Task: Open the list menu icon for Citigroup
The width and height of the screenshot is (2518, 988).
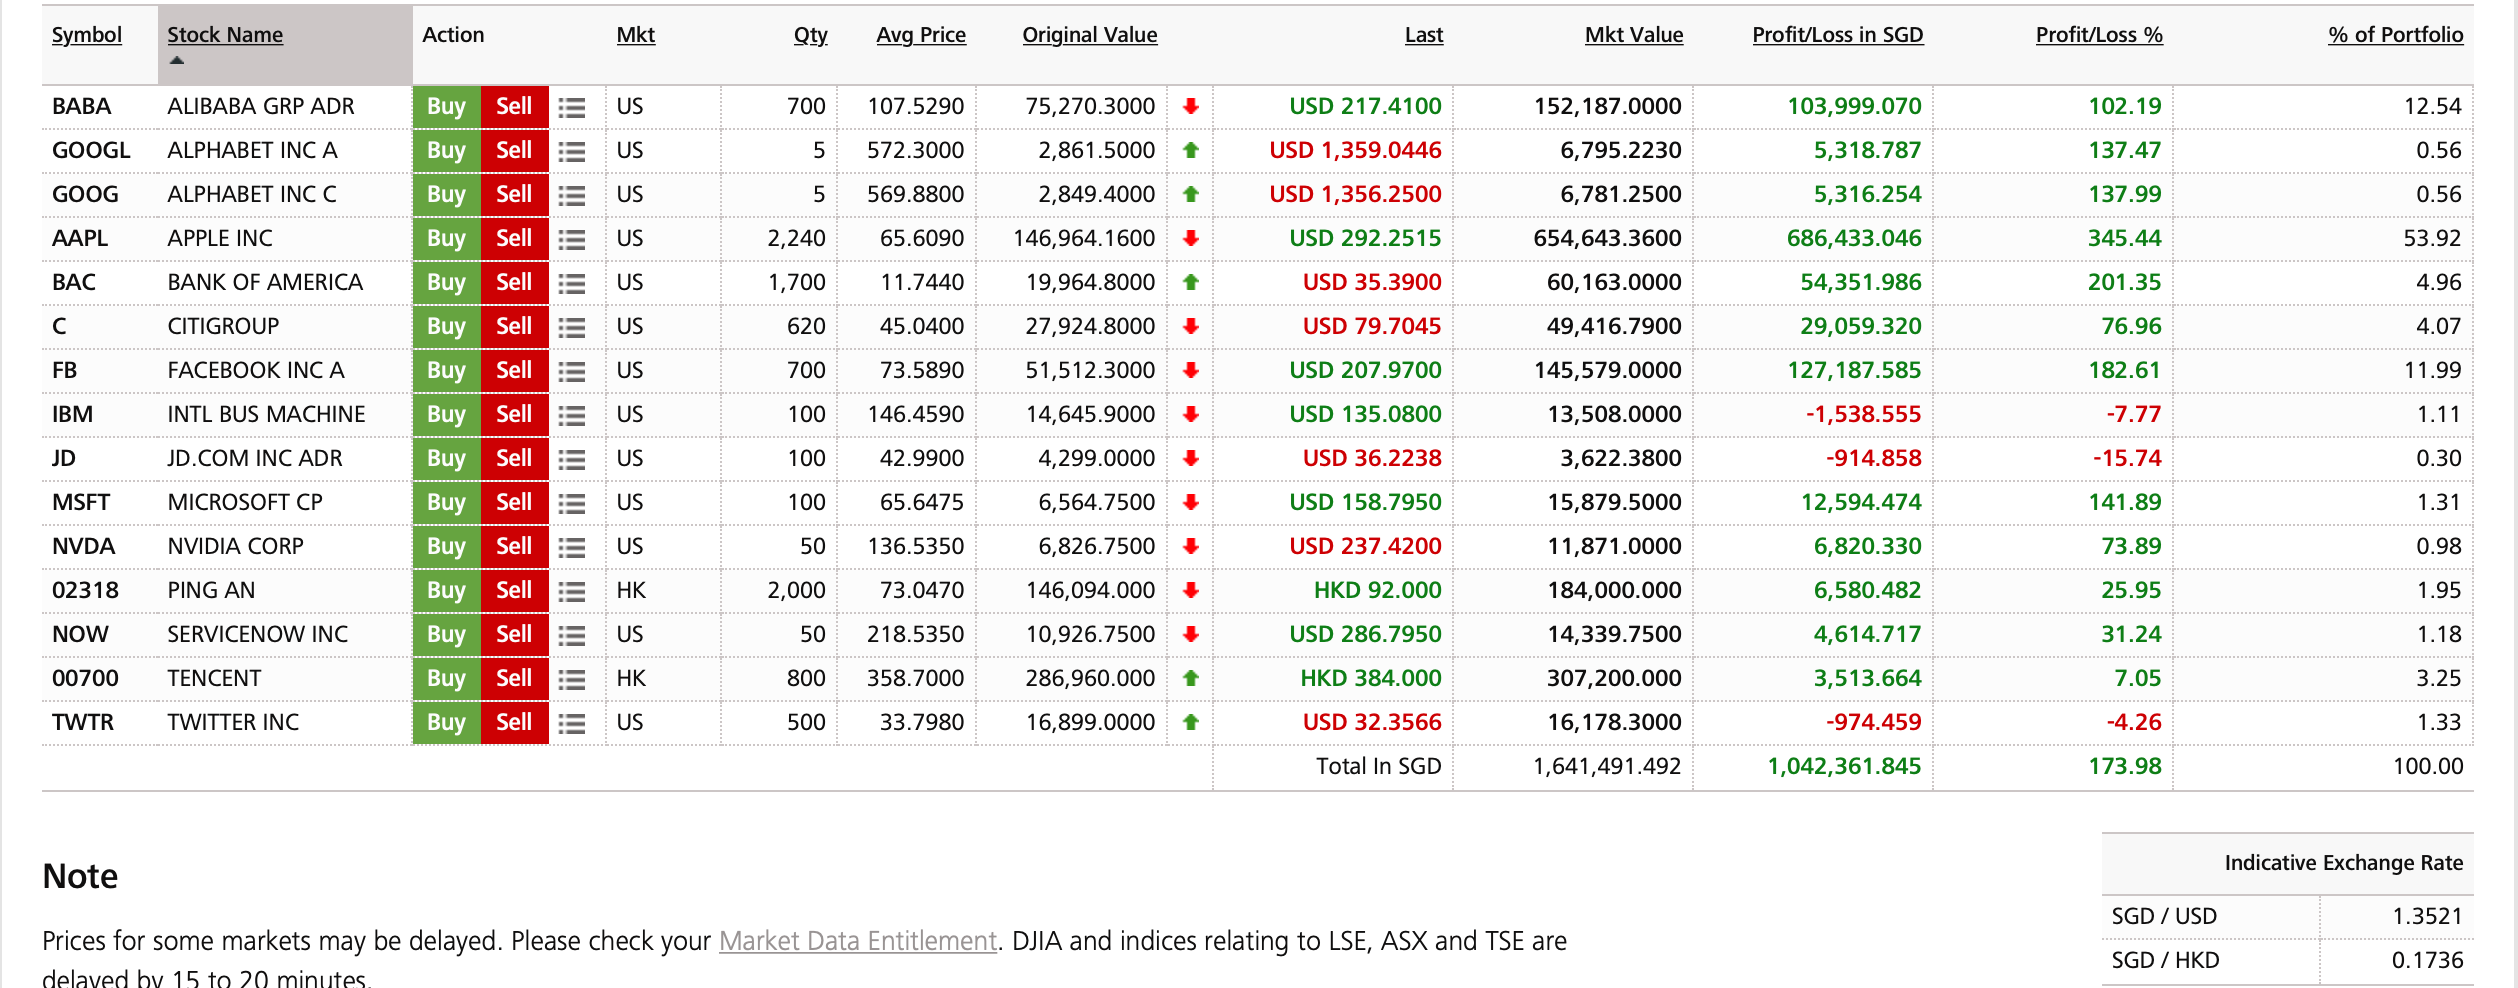Action: tap(572, 327)
